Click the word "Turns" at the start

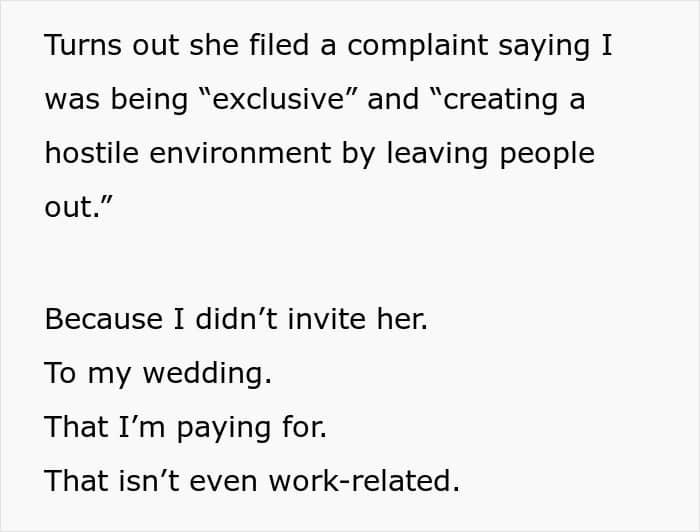click(x=83, y=45)
